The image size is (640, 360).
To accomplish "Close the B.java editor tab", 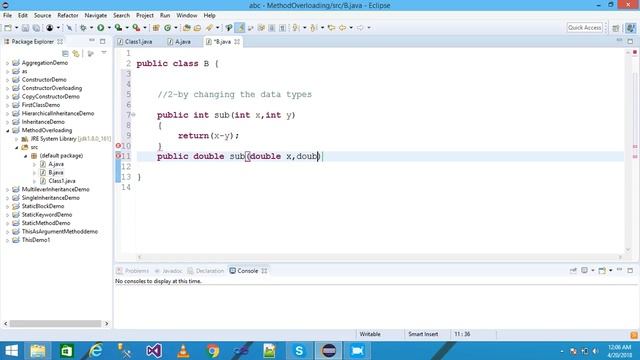I will (x=237, y=42).
